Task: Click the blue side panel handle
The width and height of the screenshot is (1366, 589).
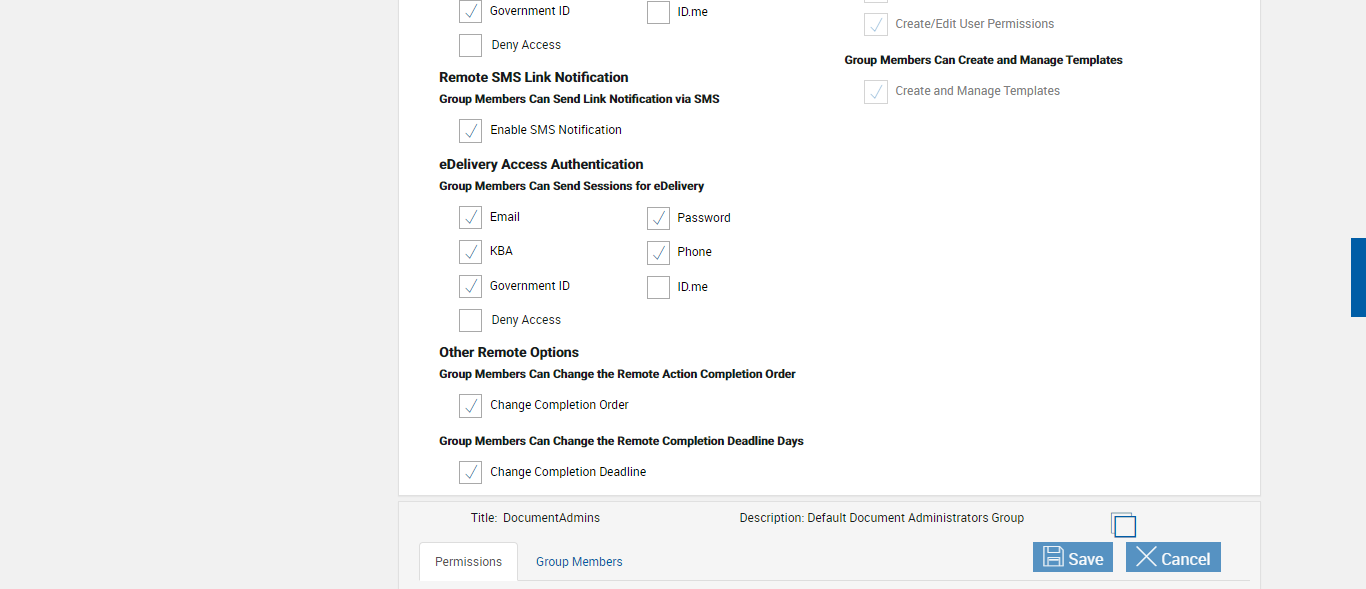Action: pyautogui.click(x=1358, y=277)
